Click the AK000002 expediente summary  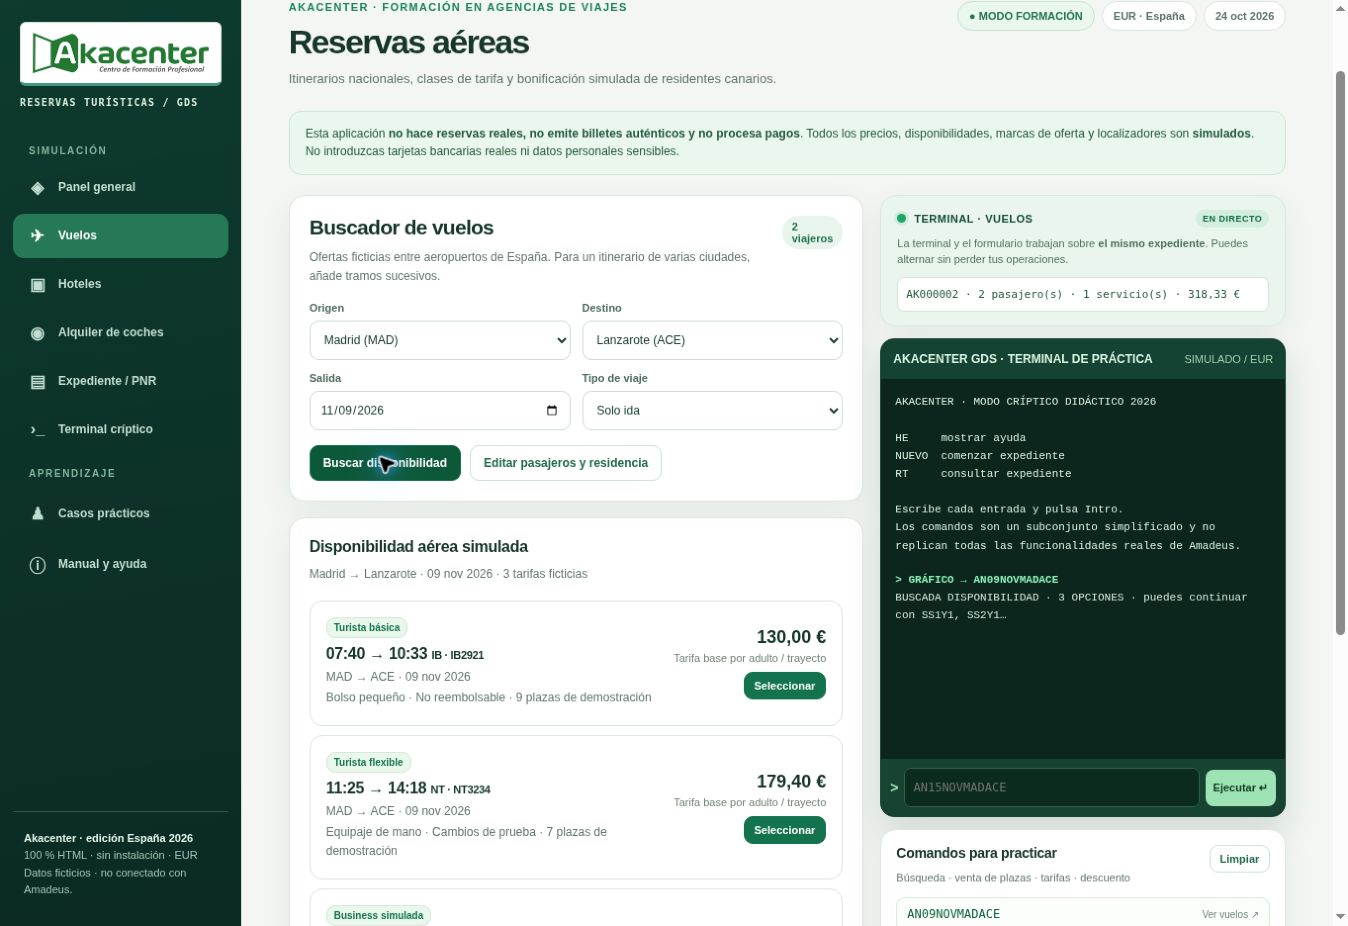pos(1083,295)
